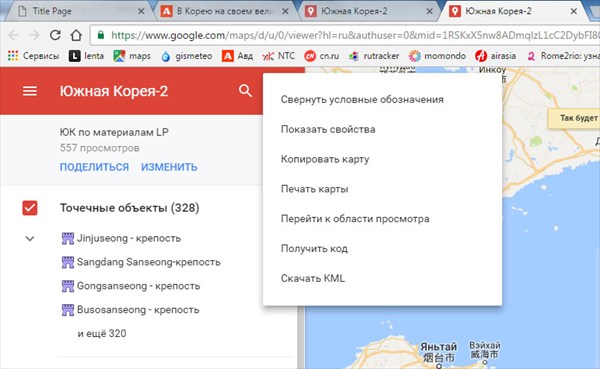
Task: Open the hamburger menu in the Южная Корея-2 header
Action: click(x=30, y=91)
